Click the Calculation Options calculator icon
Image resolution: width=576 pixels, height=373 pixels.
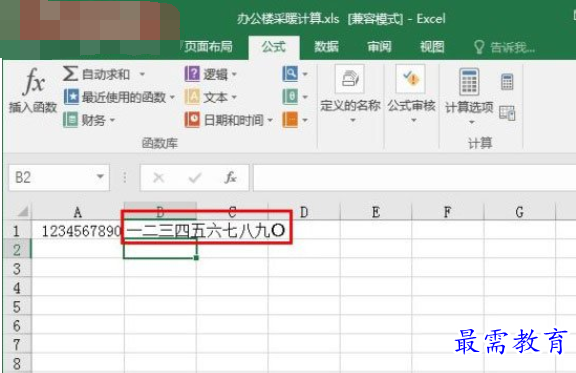point(469,82)
